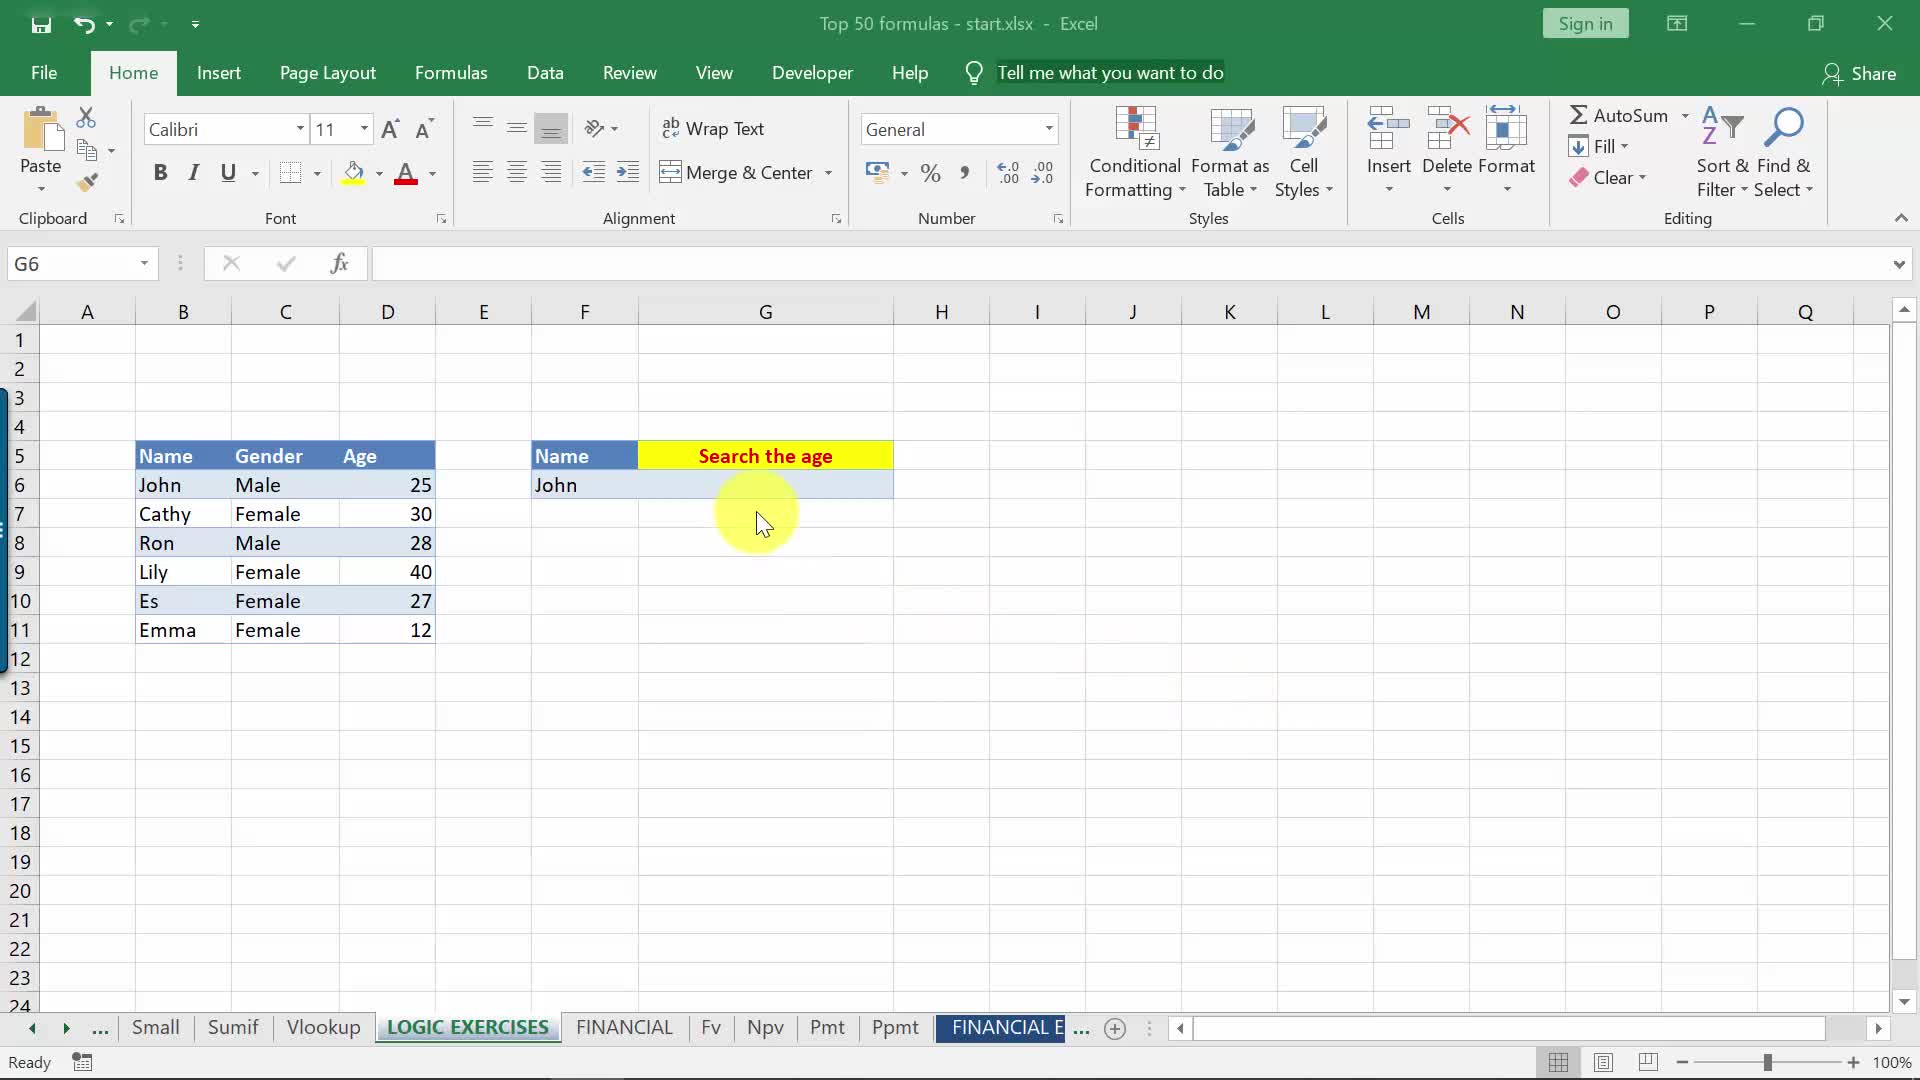Click the Percent Style icon
Viewport: 1920px width, 1080px height.
click(930, 173)
